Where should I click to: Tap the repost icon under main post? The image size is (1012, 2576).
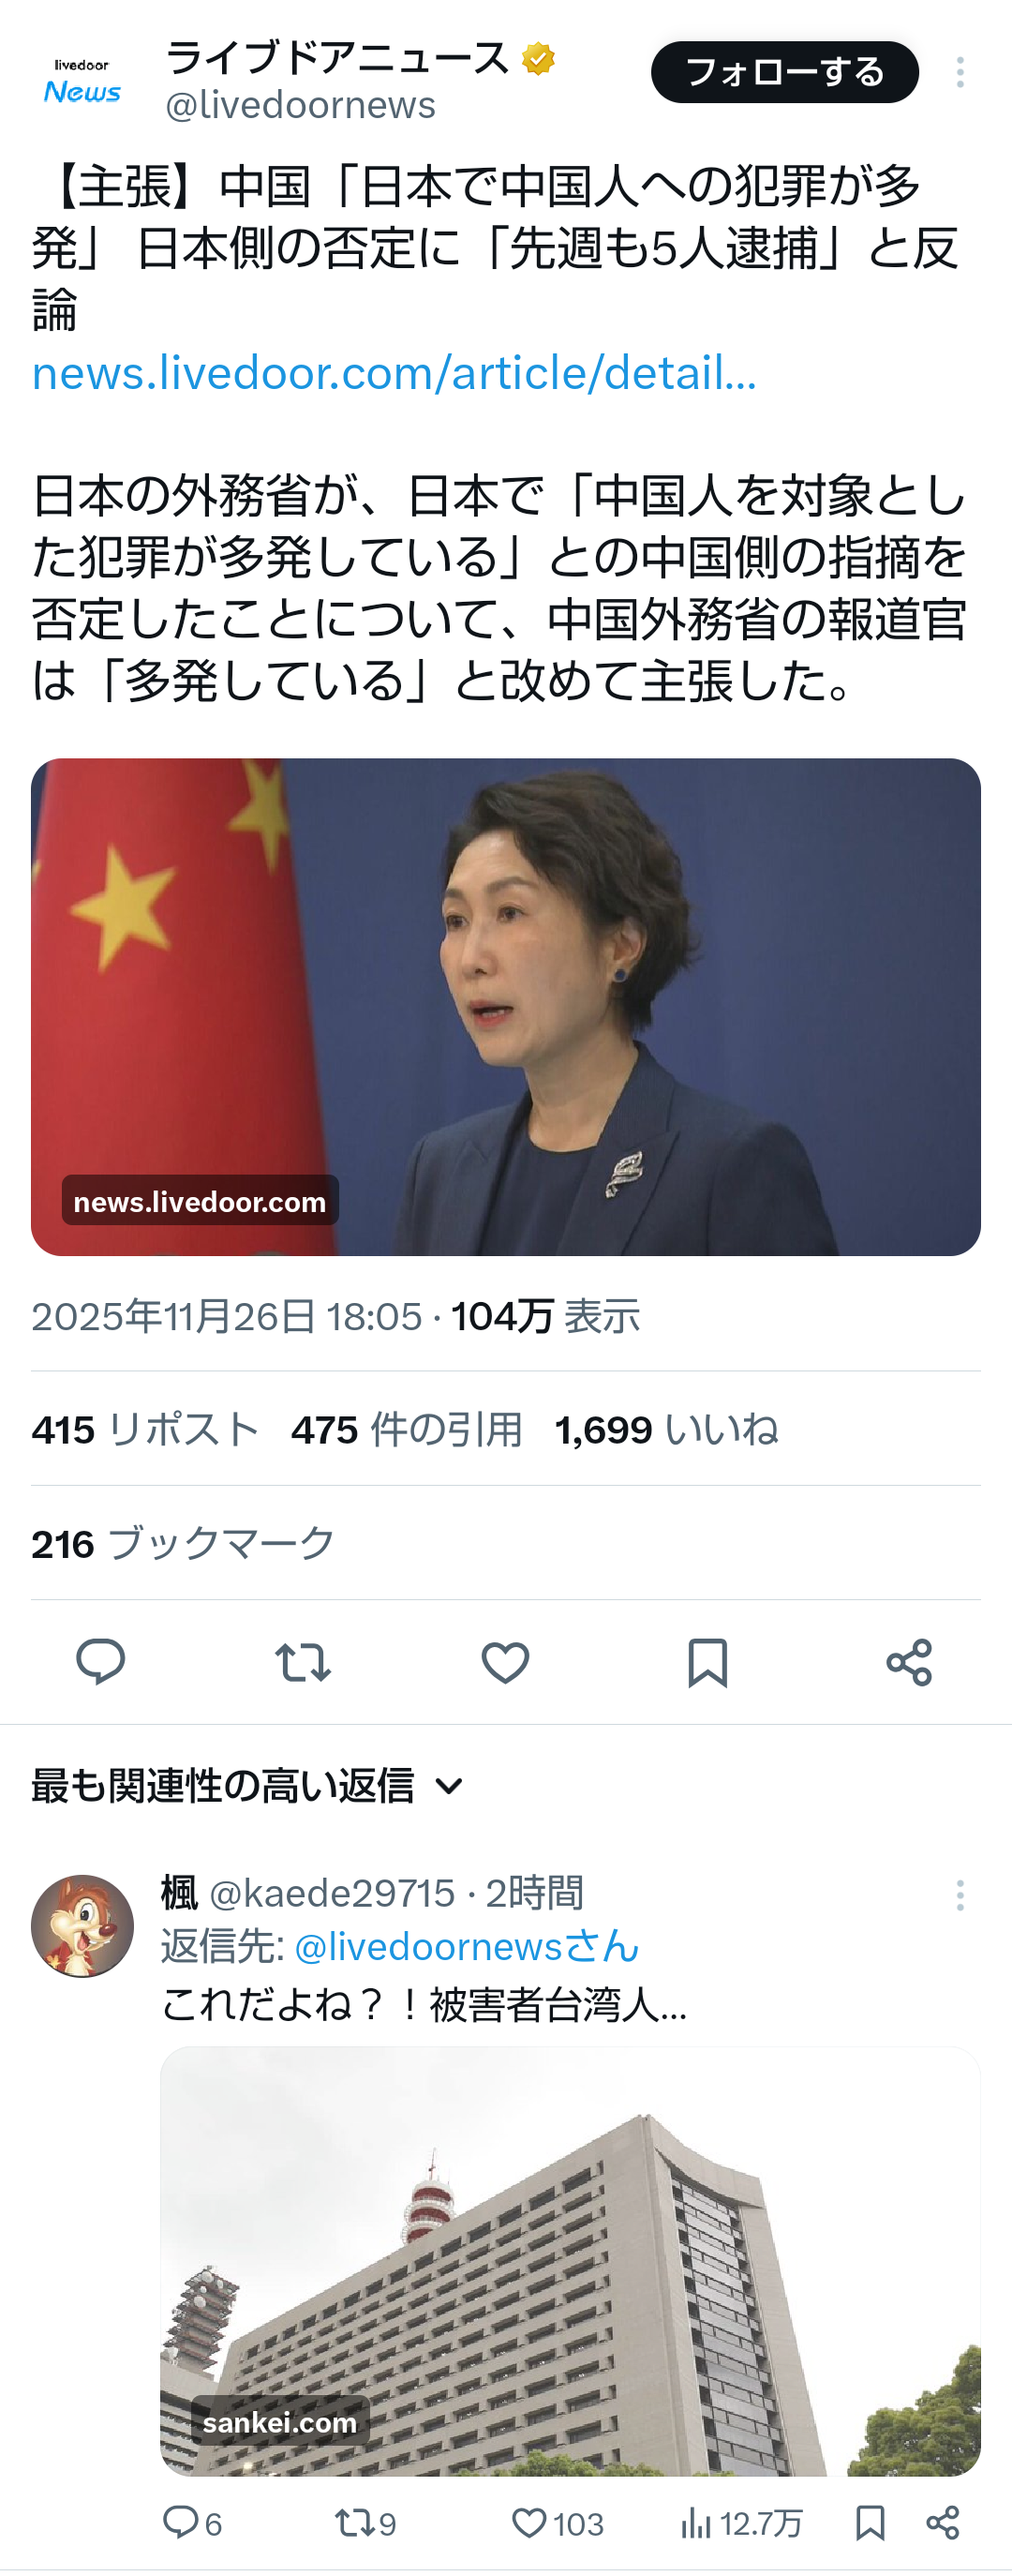[x=303, y=1662]
